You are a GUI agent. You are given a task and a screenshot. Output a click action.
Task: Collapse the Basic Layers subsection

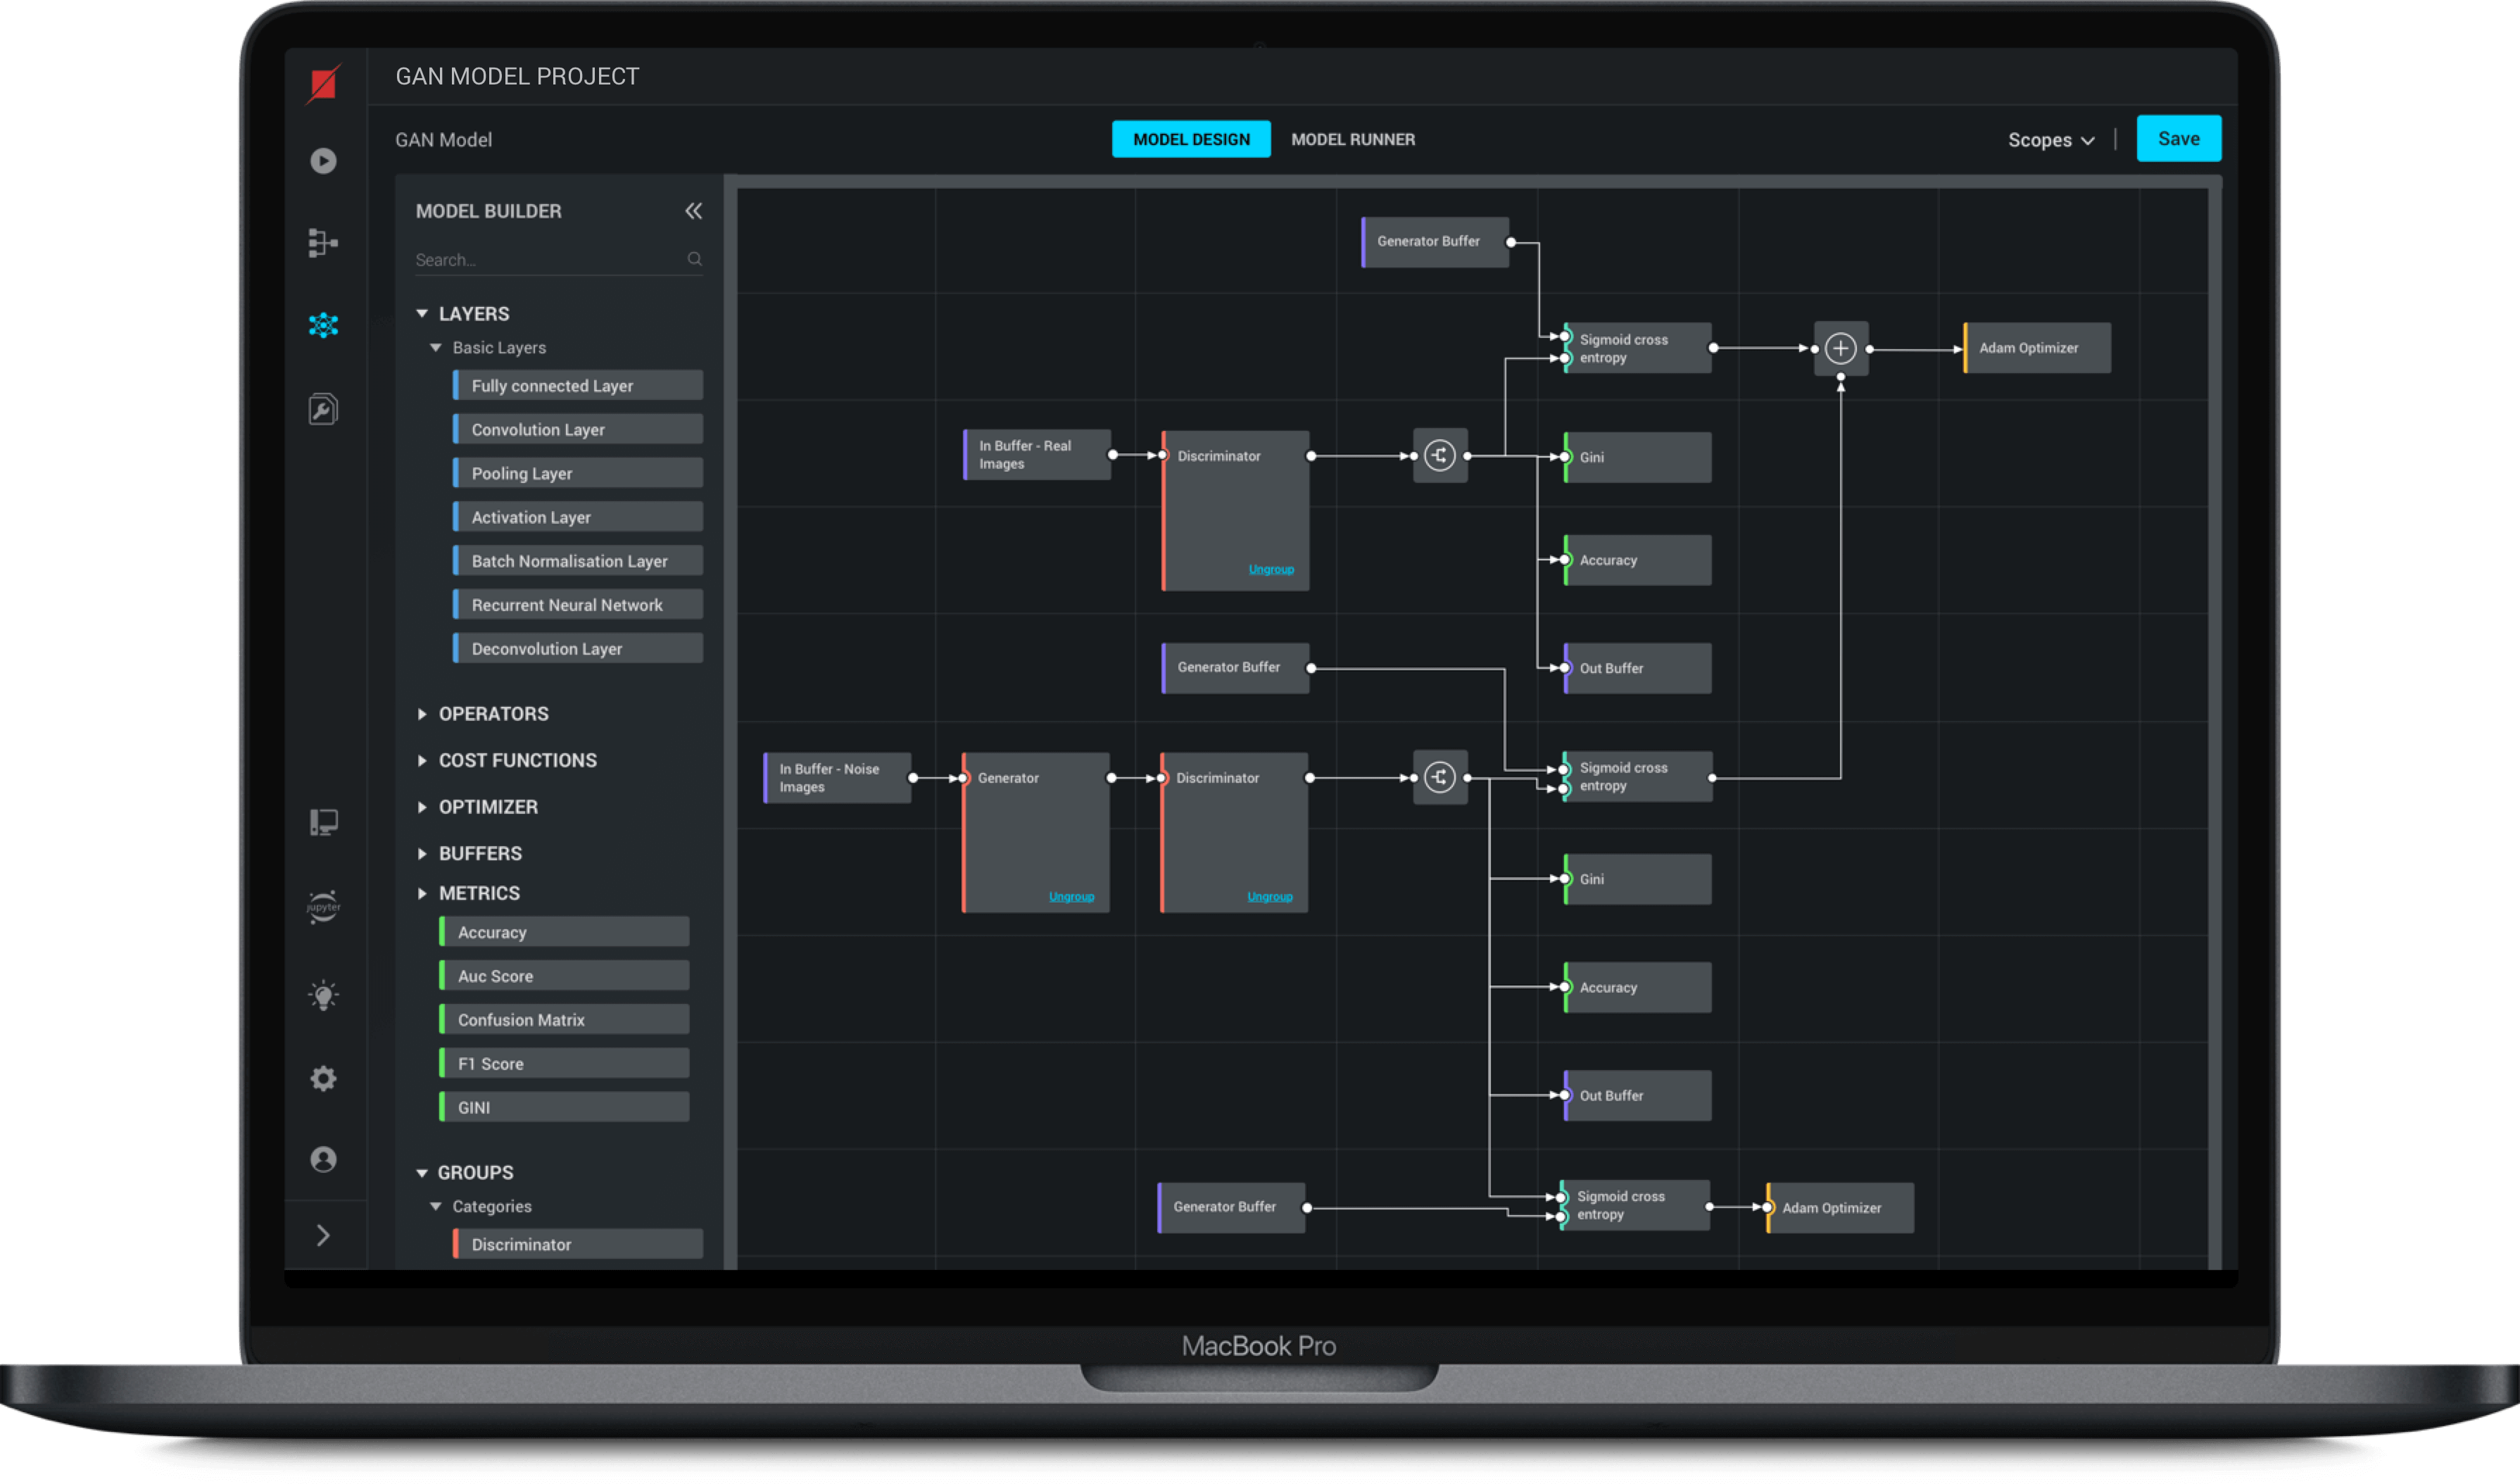(436, 348)
